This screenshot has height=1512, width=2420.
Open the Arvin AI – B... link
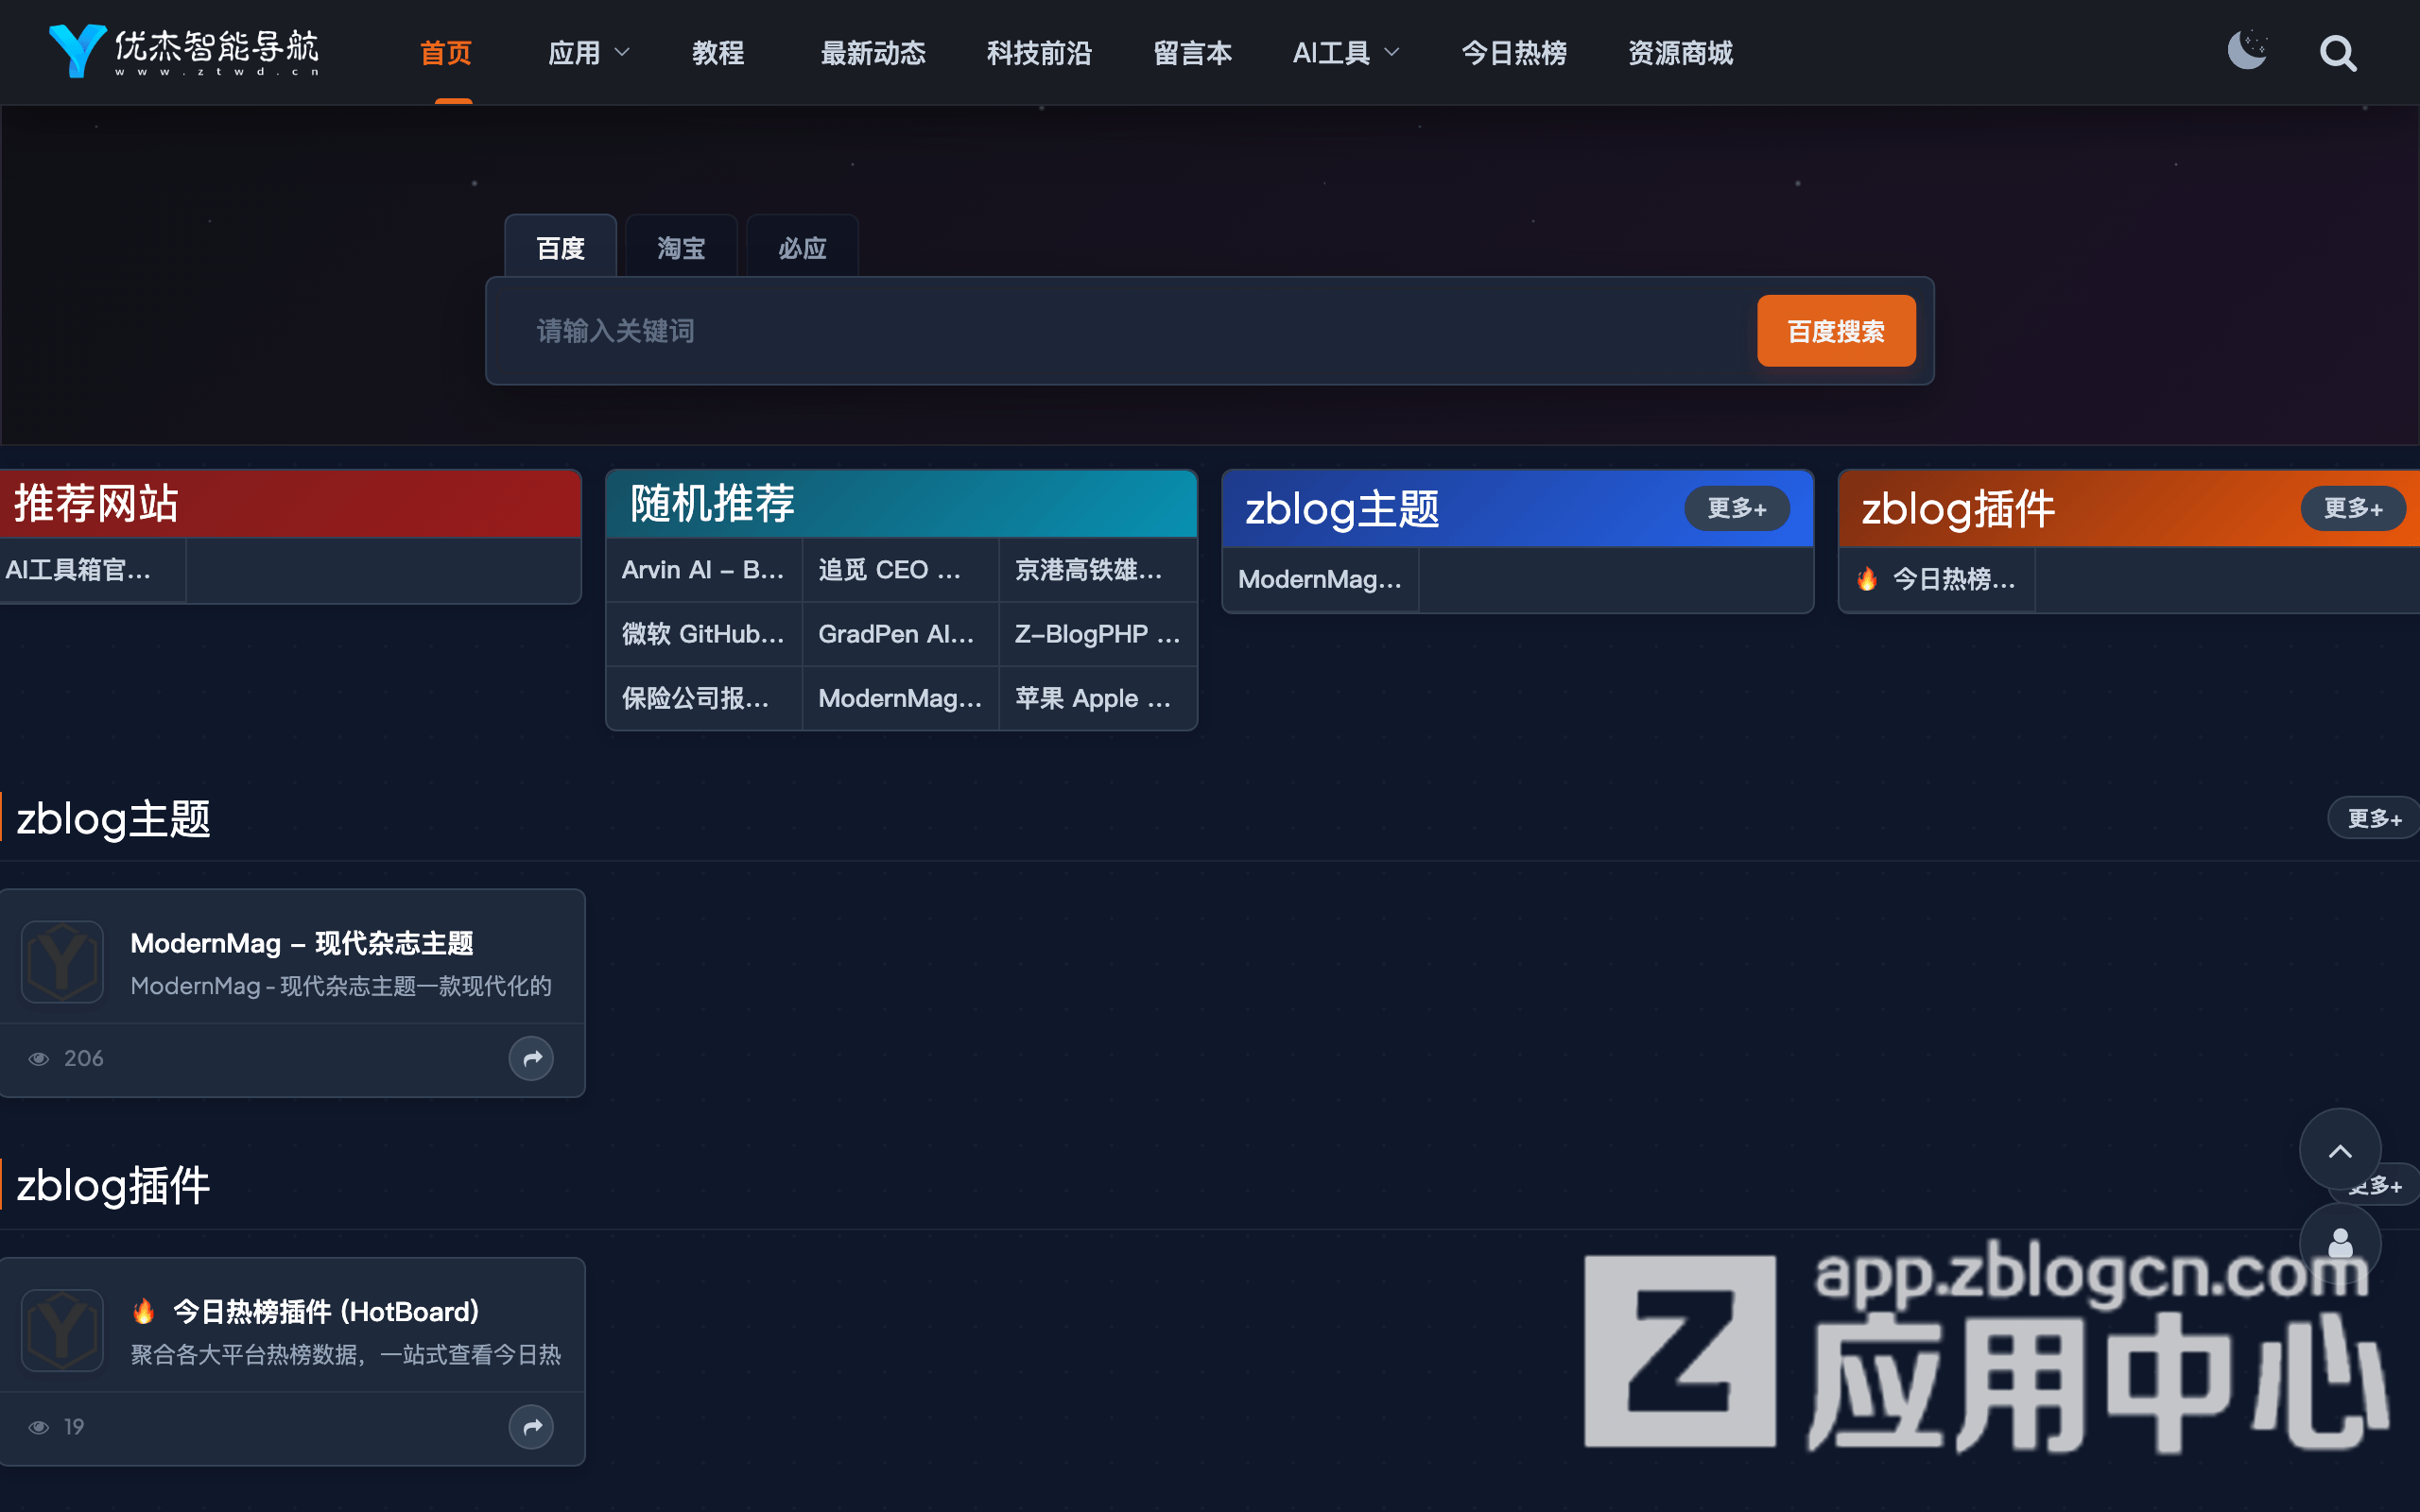[703, 570]
